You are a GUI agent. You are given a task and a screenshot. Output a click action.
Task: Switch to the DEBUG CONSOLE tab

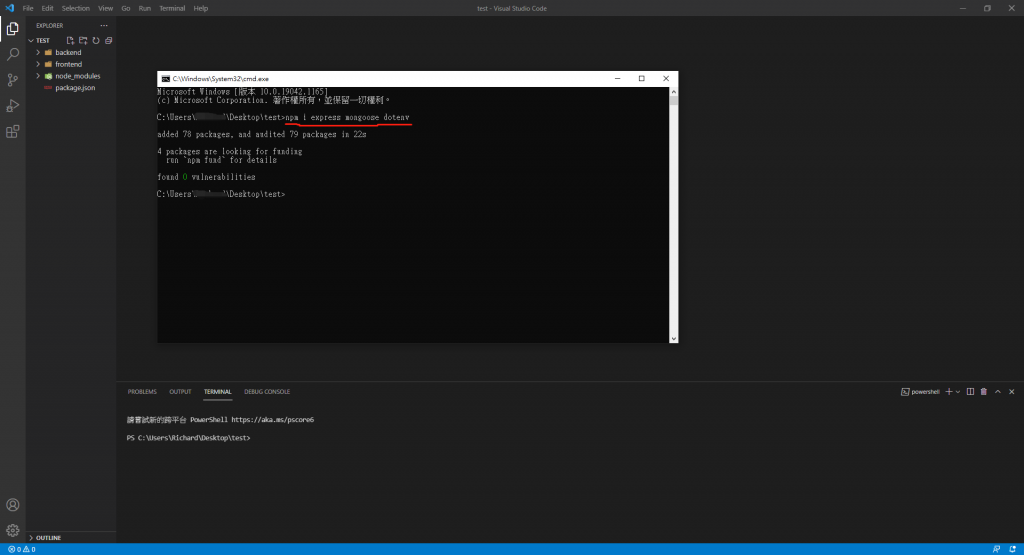pyautogui.click(x=267, y=392)
